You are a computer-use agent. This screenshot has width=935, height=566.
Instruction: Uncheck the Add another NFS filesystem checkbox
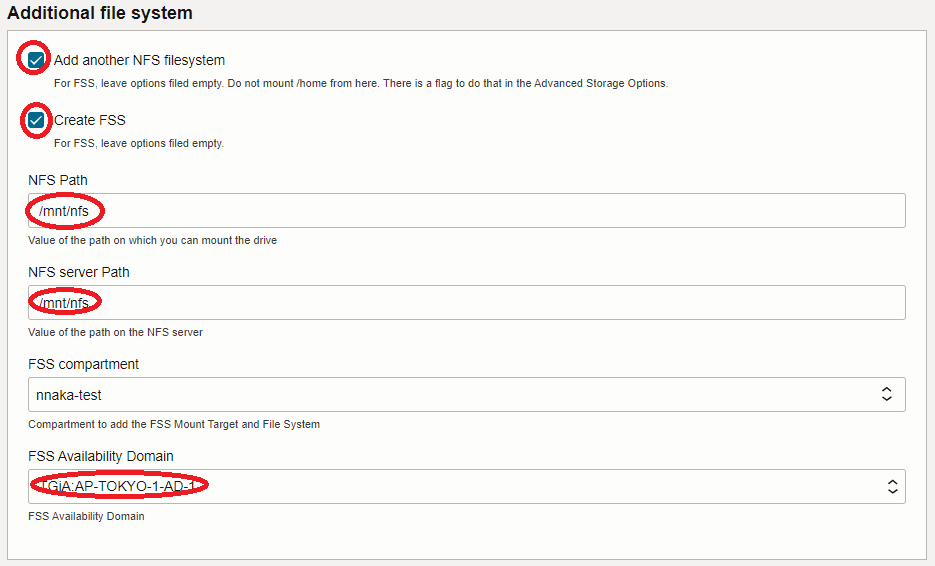tap(36, 60)
